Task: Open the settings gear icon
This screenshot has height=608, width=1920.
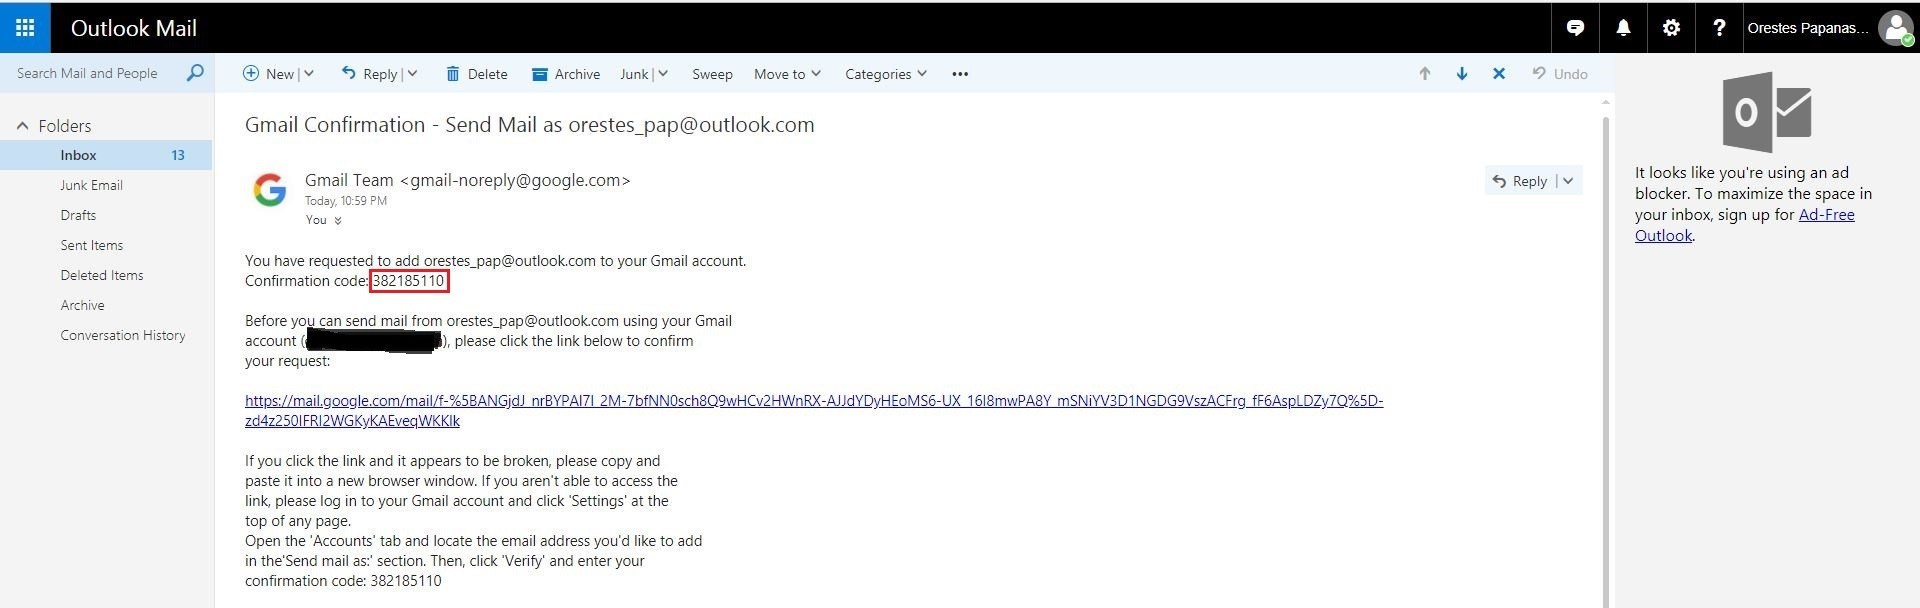Action: 1671,28
